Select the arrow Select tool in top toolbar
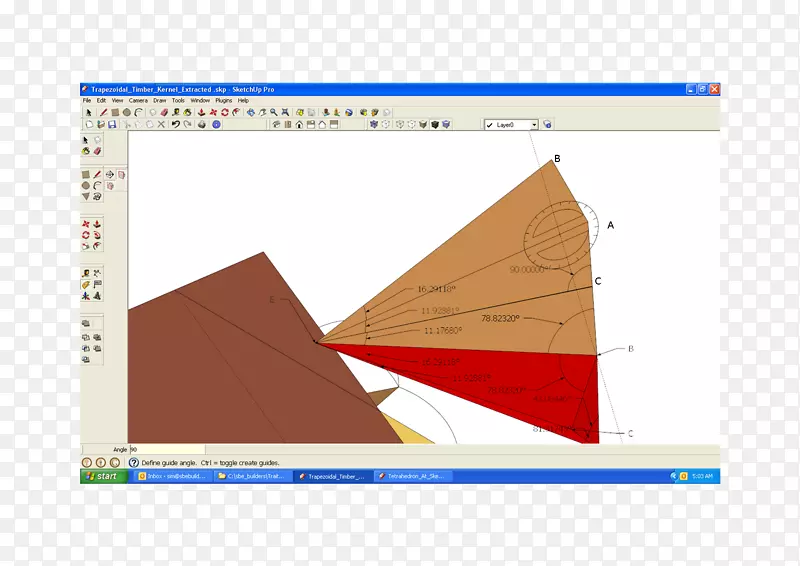Screen dimensions: 800x566 88,113
